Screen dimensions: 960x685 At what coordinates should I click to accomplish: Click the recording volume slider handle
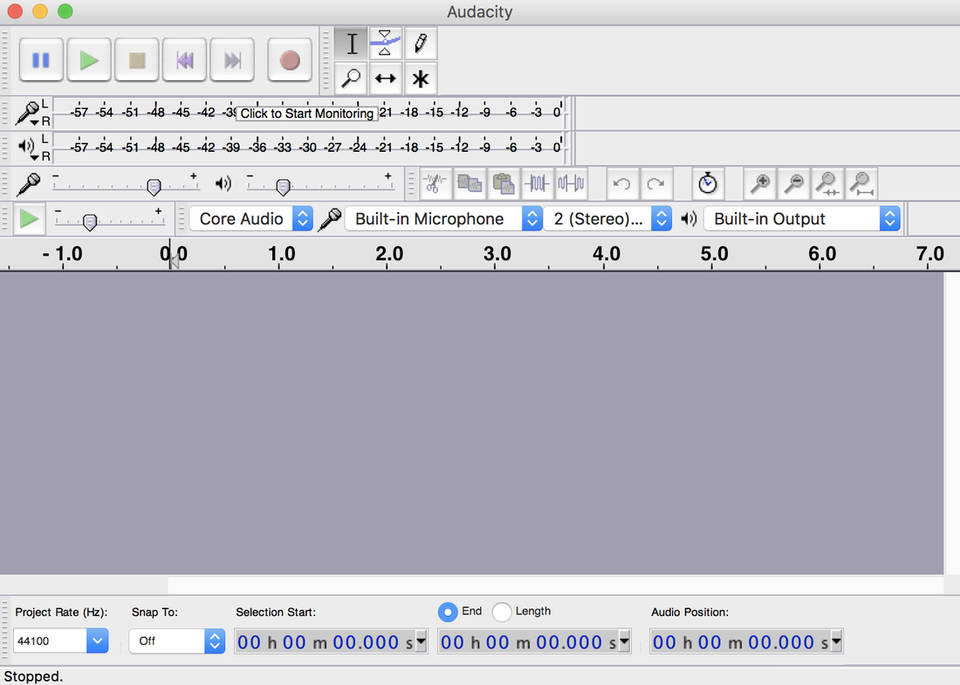coord(153,186)
